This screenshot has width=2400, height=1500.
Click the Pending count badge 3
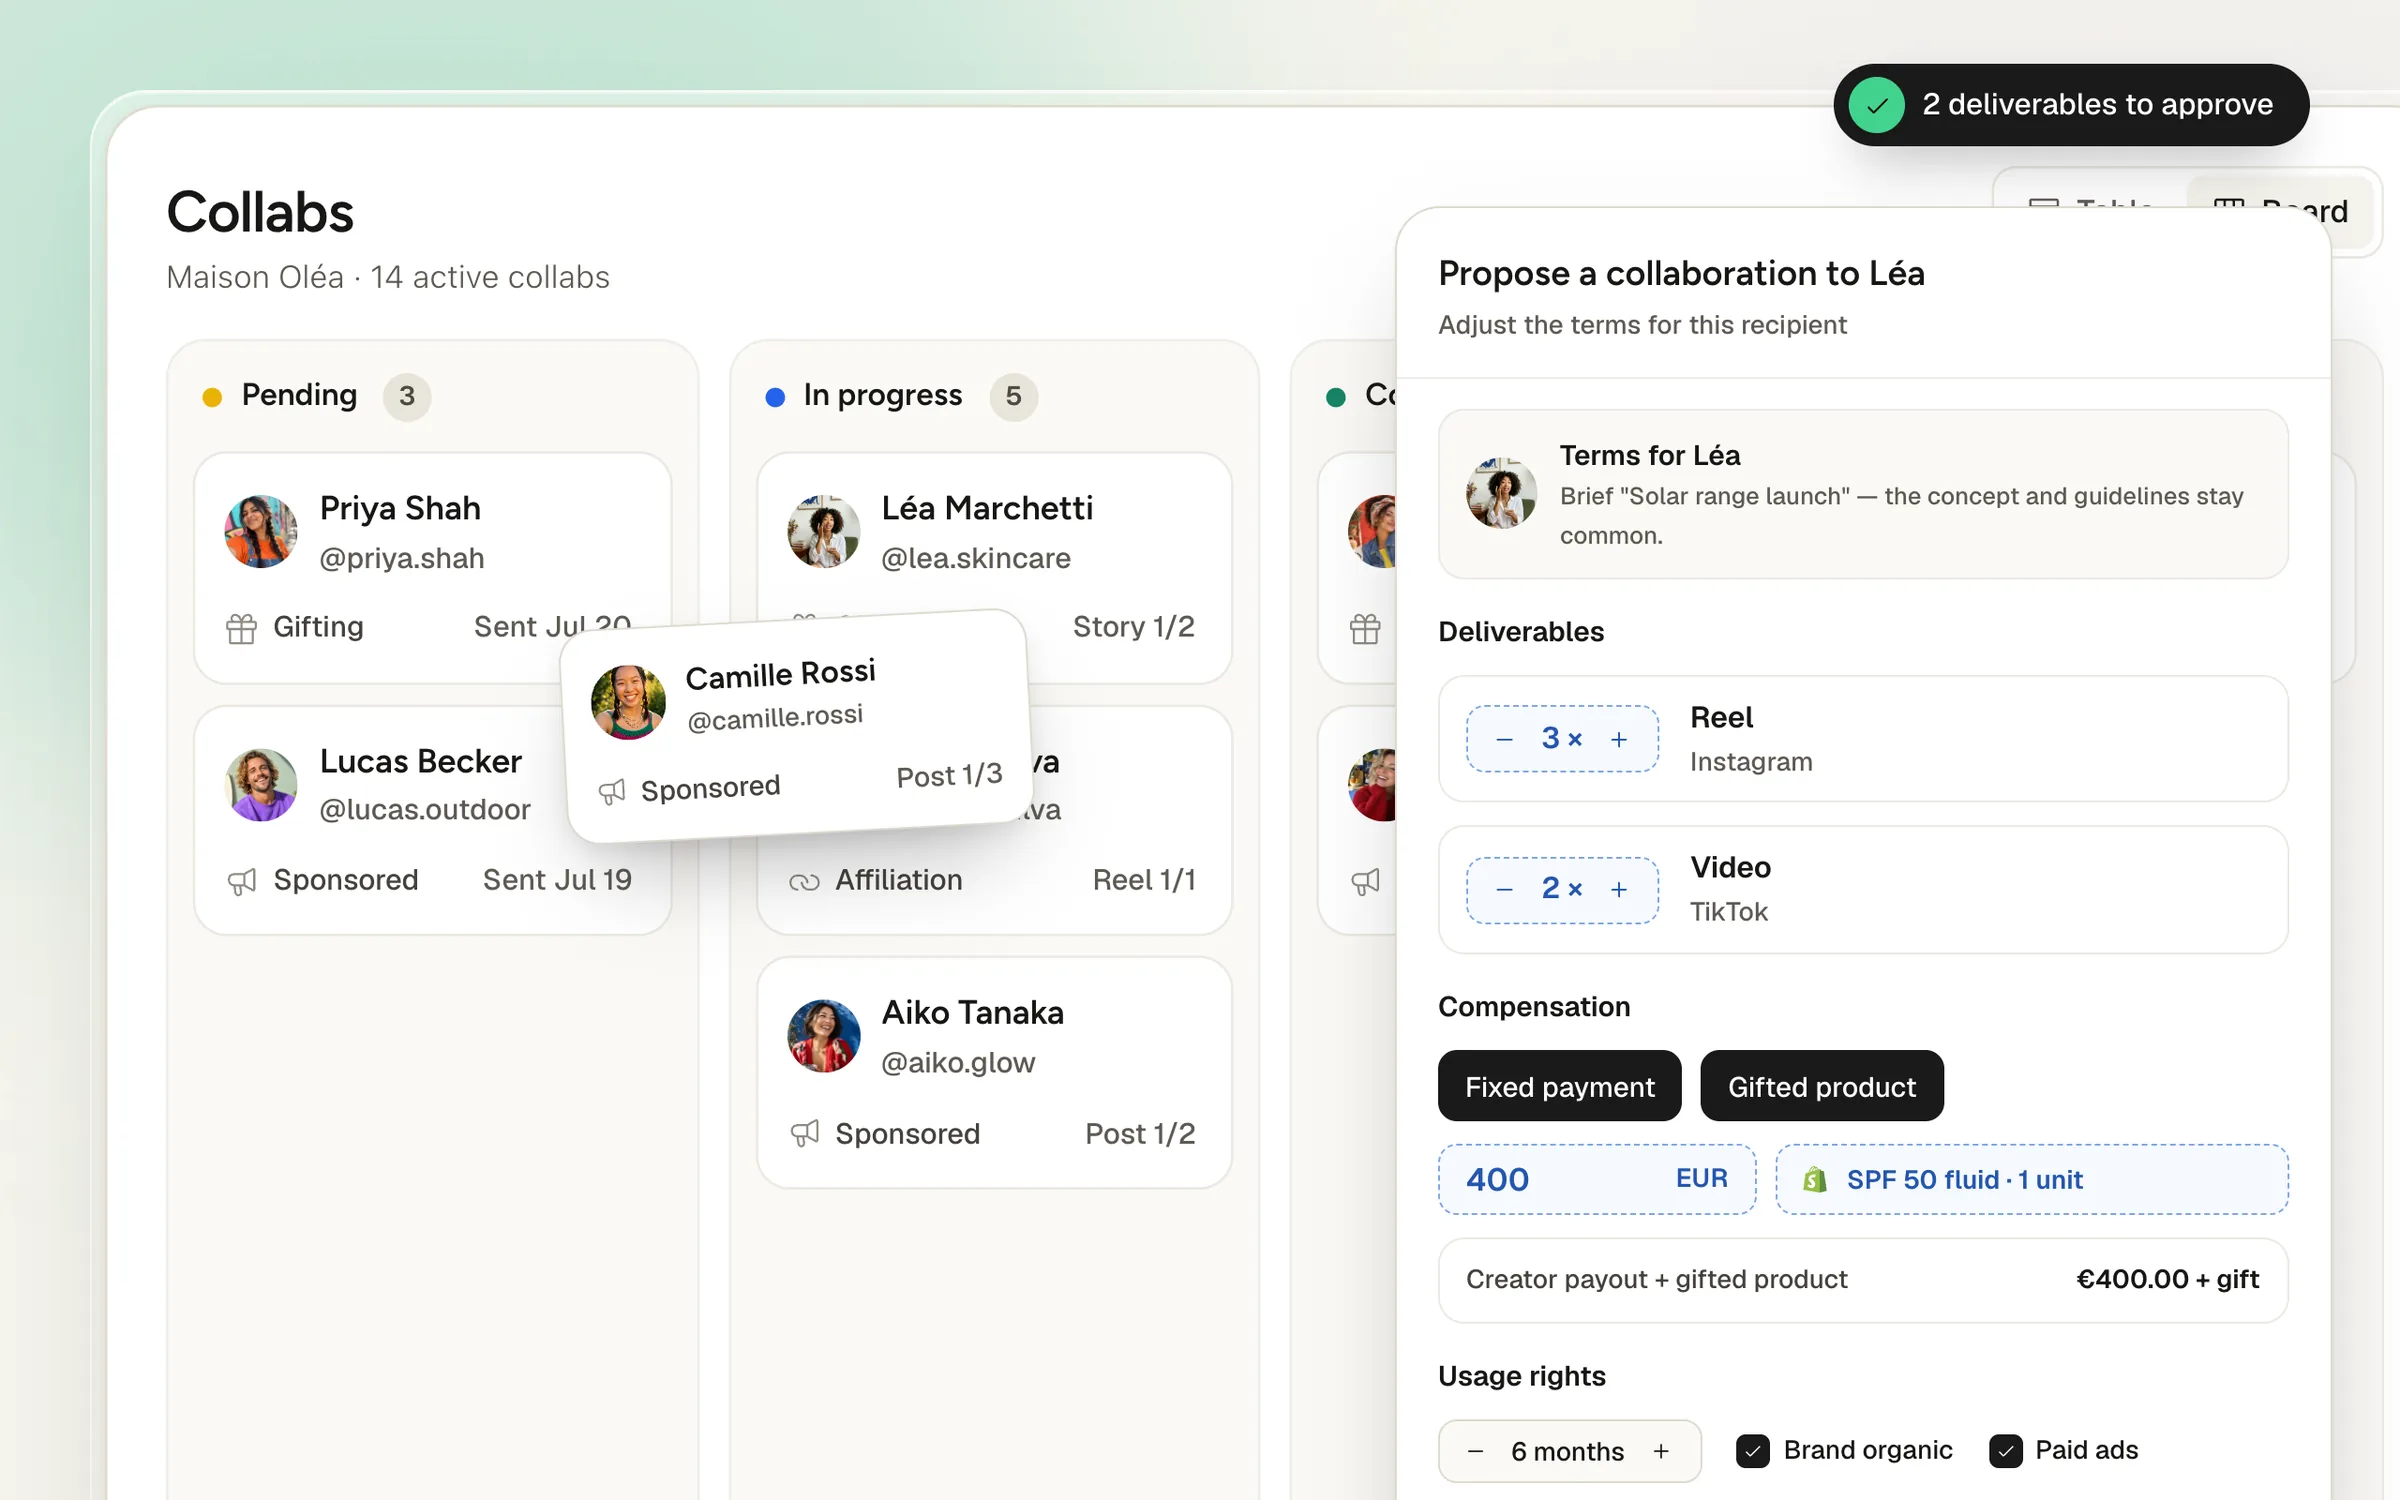click(x=407, y=397)
